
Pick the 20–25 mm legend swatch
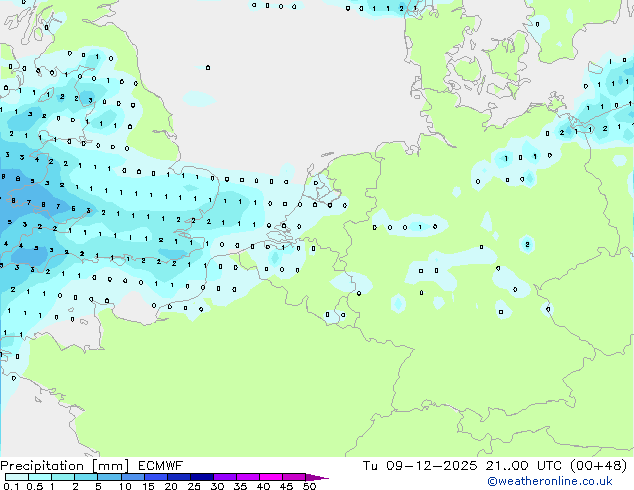178,477
